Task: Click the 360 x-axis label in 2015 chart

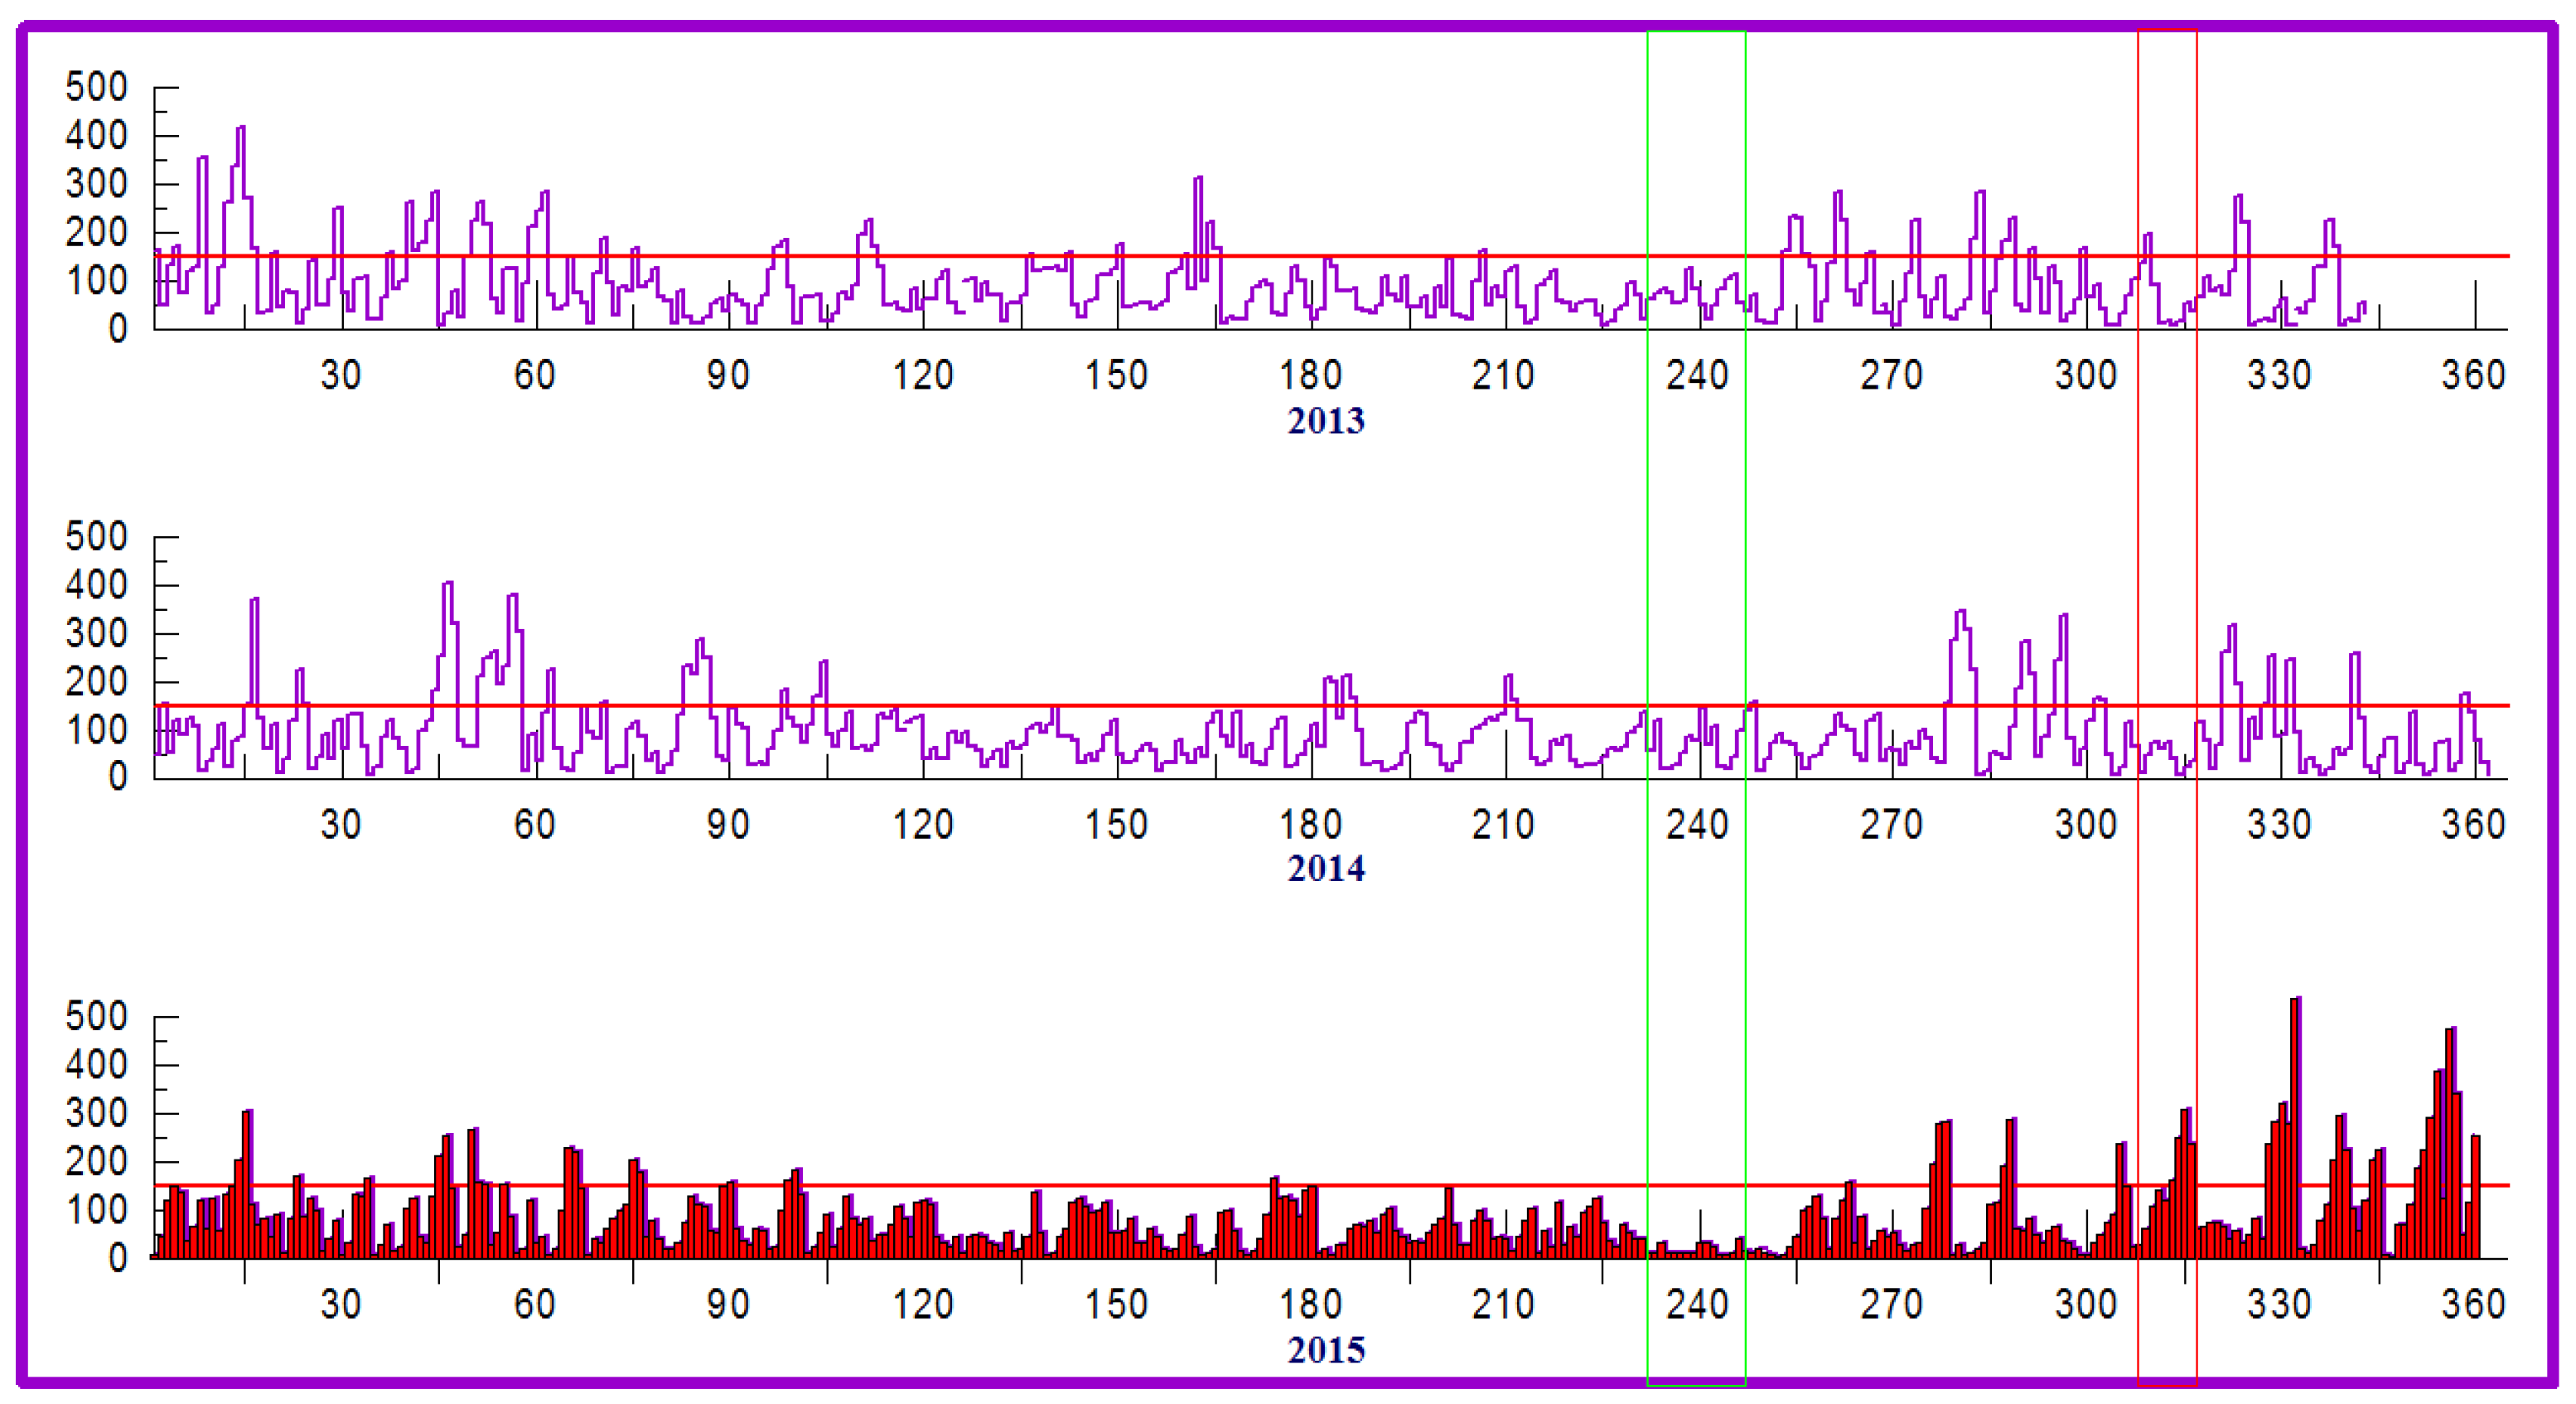Action: tap(2472, 1304)
